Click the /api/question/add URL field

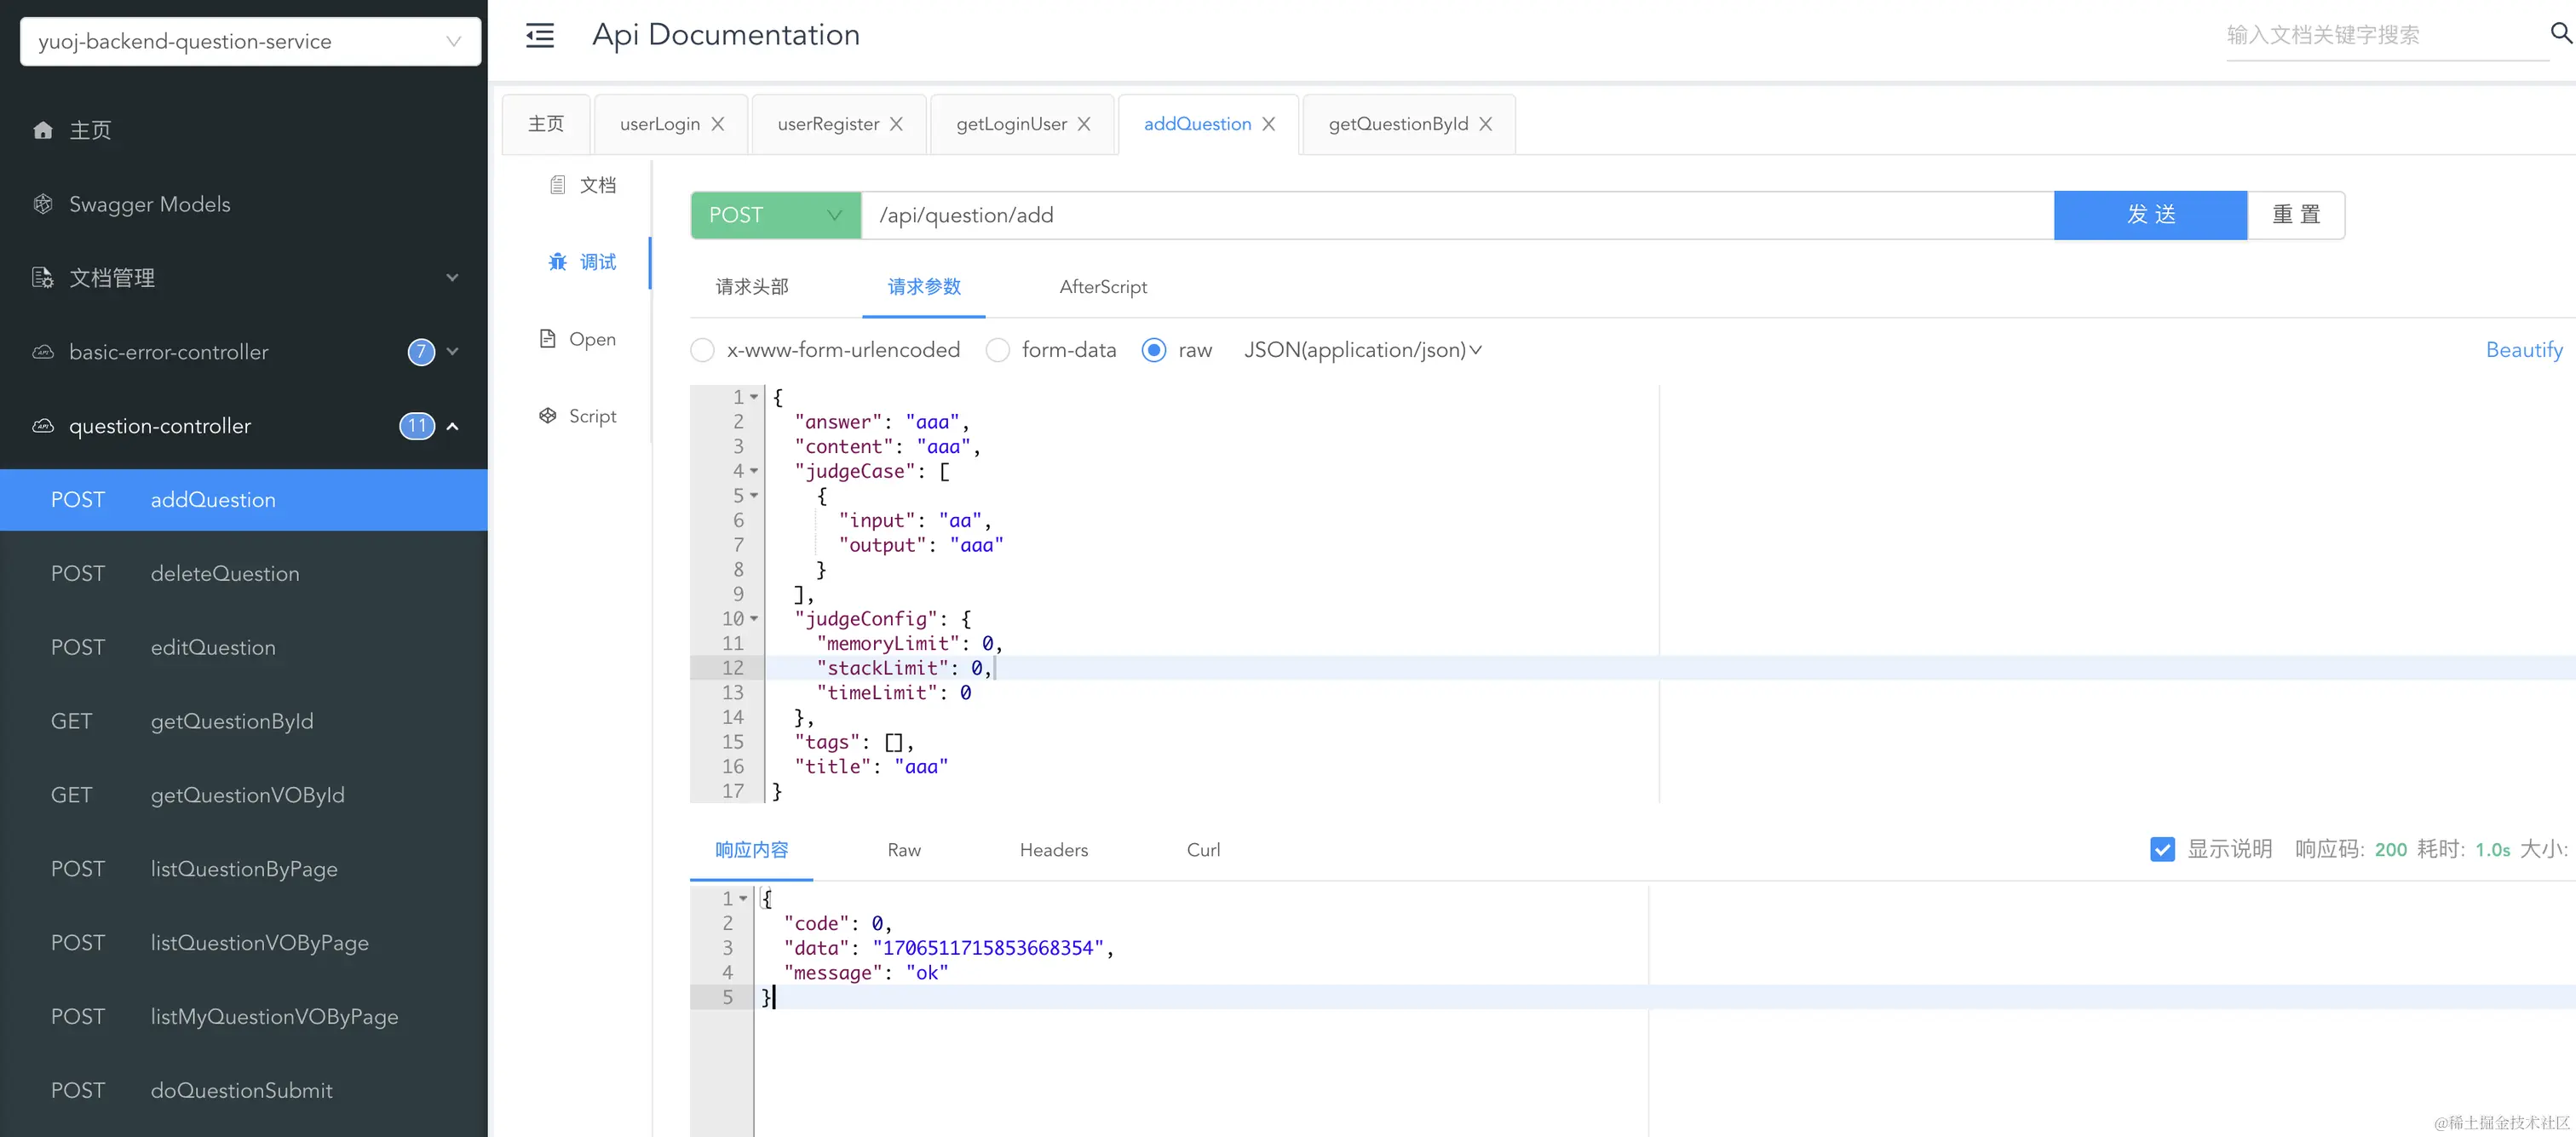(1450, 215)
